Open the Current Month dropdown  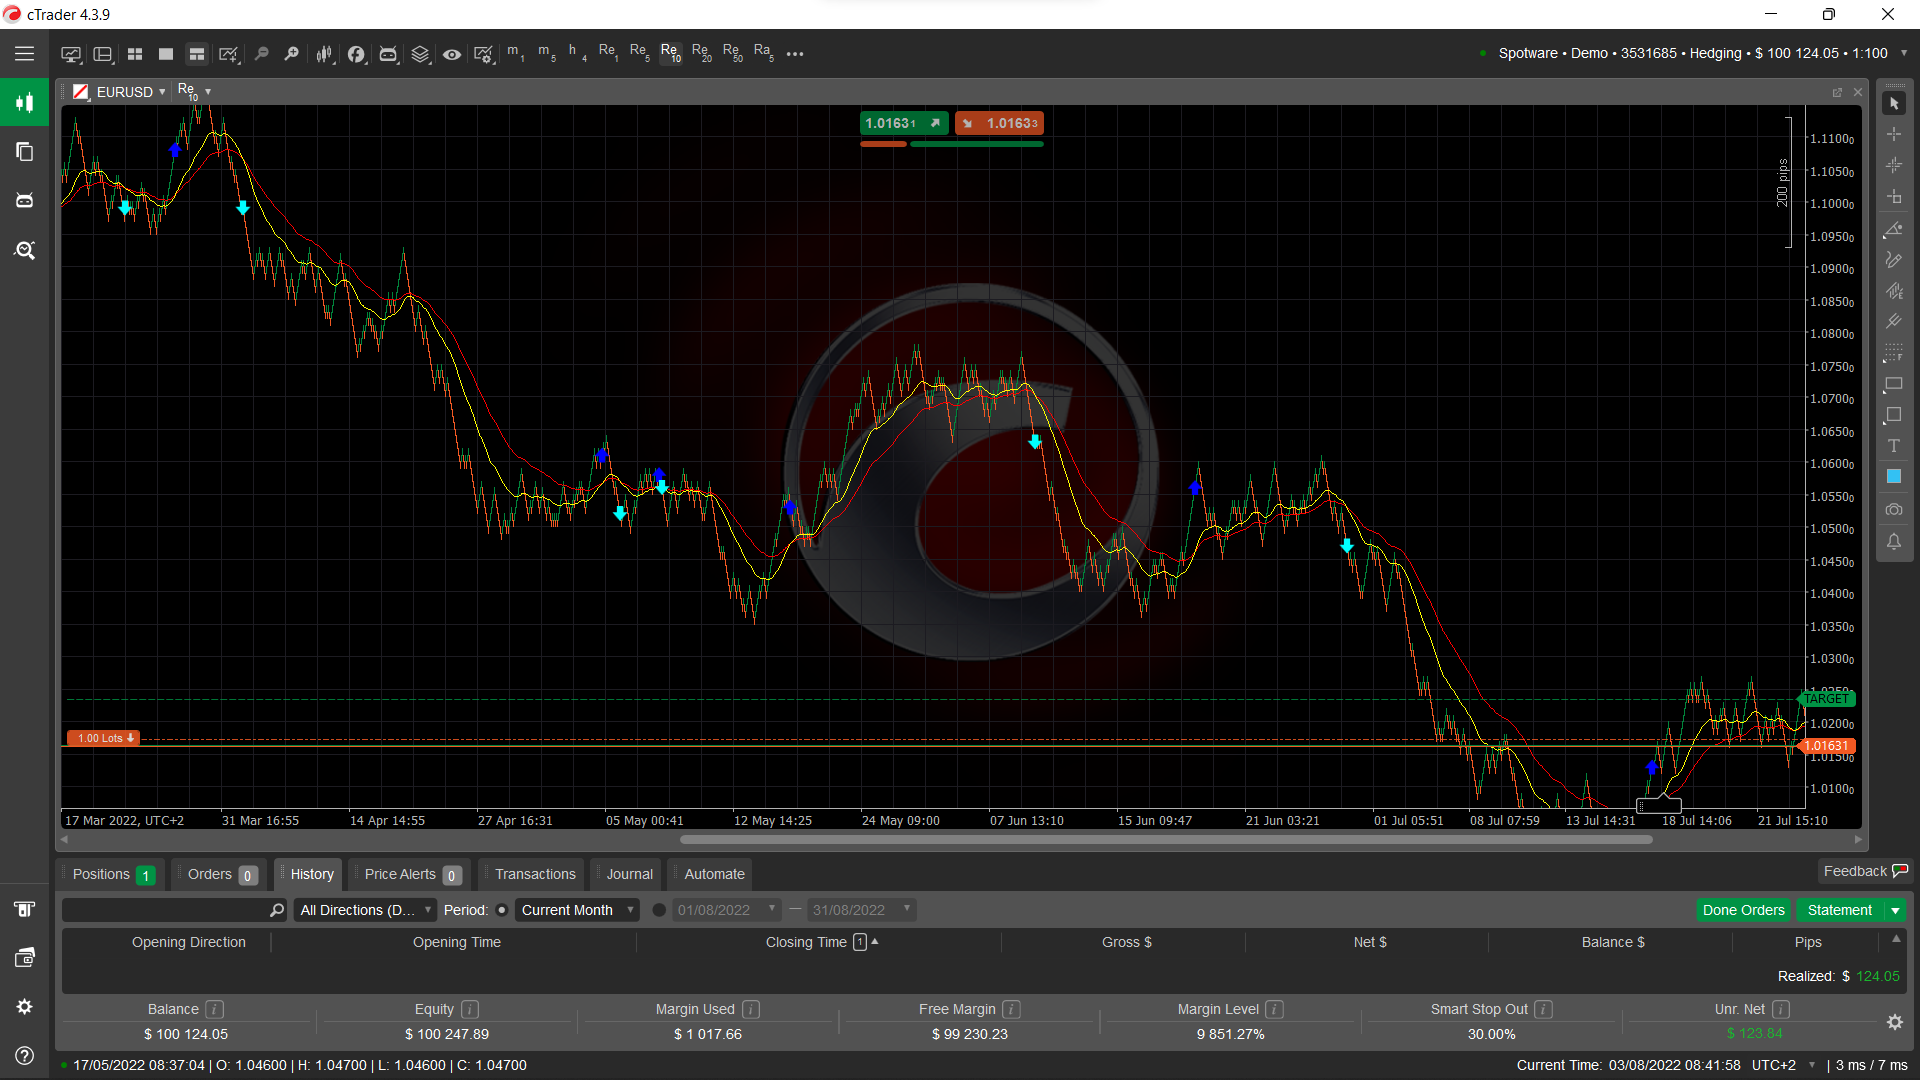577,910
